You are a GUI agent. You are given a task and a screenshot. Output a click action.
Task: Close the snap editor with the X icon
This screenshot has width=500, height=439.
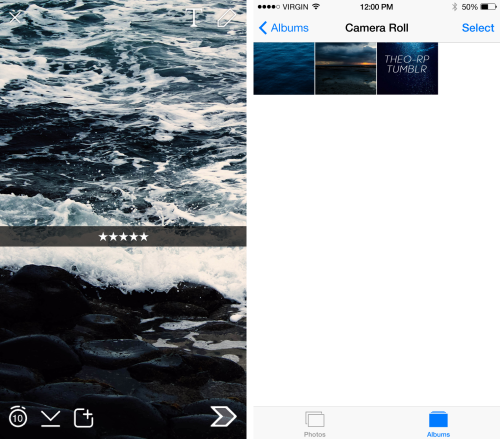15,17
